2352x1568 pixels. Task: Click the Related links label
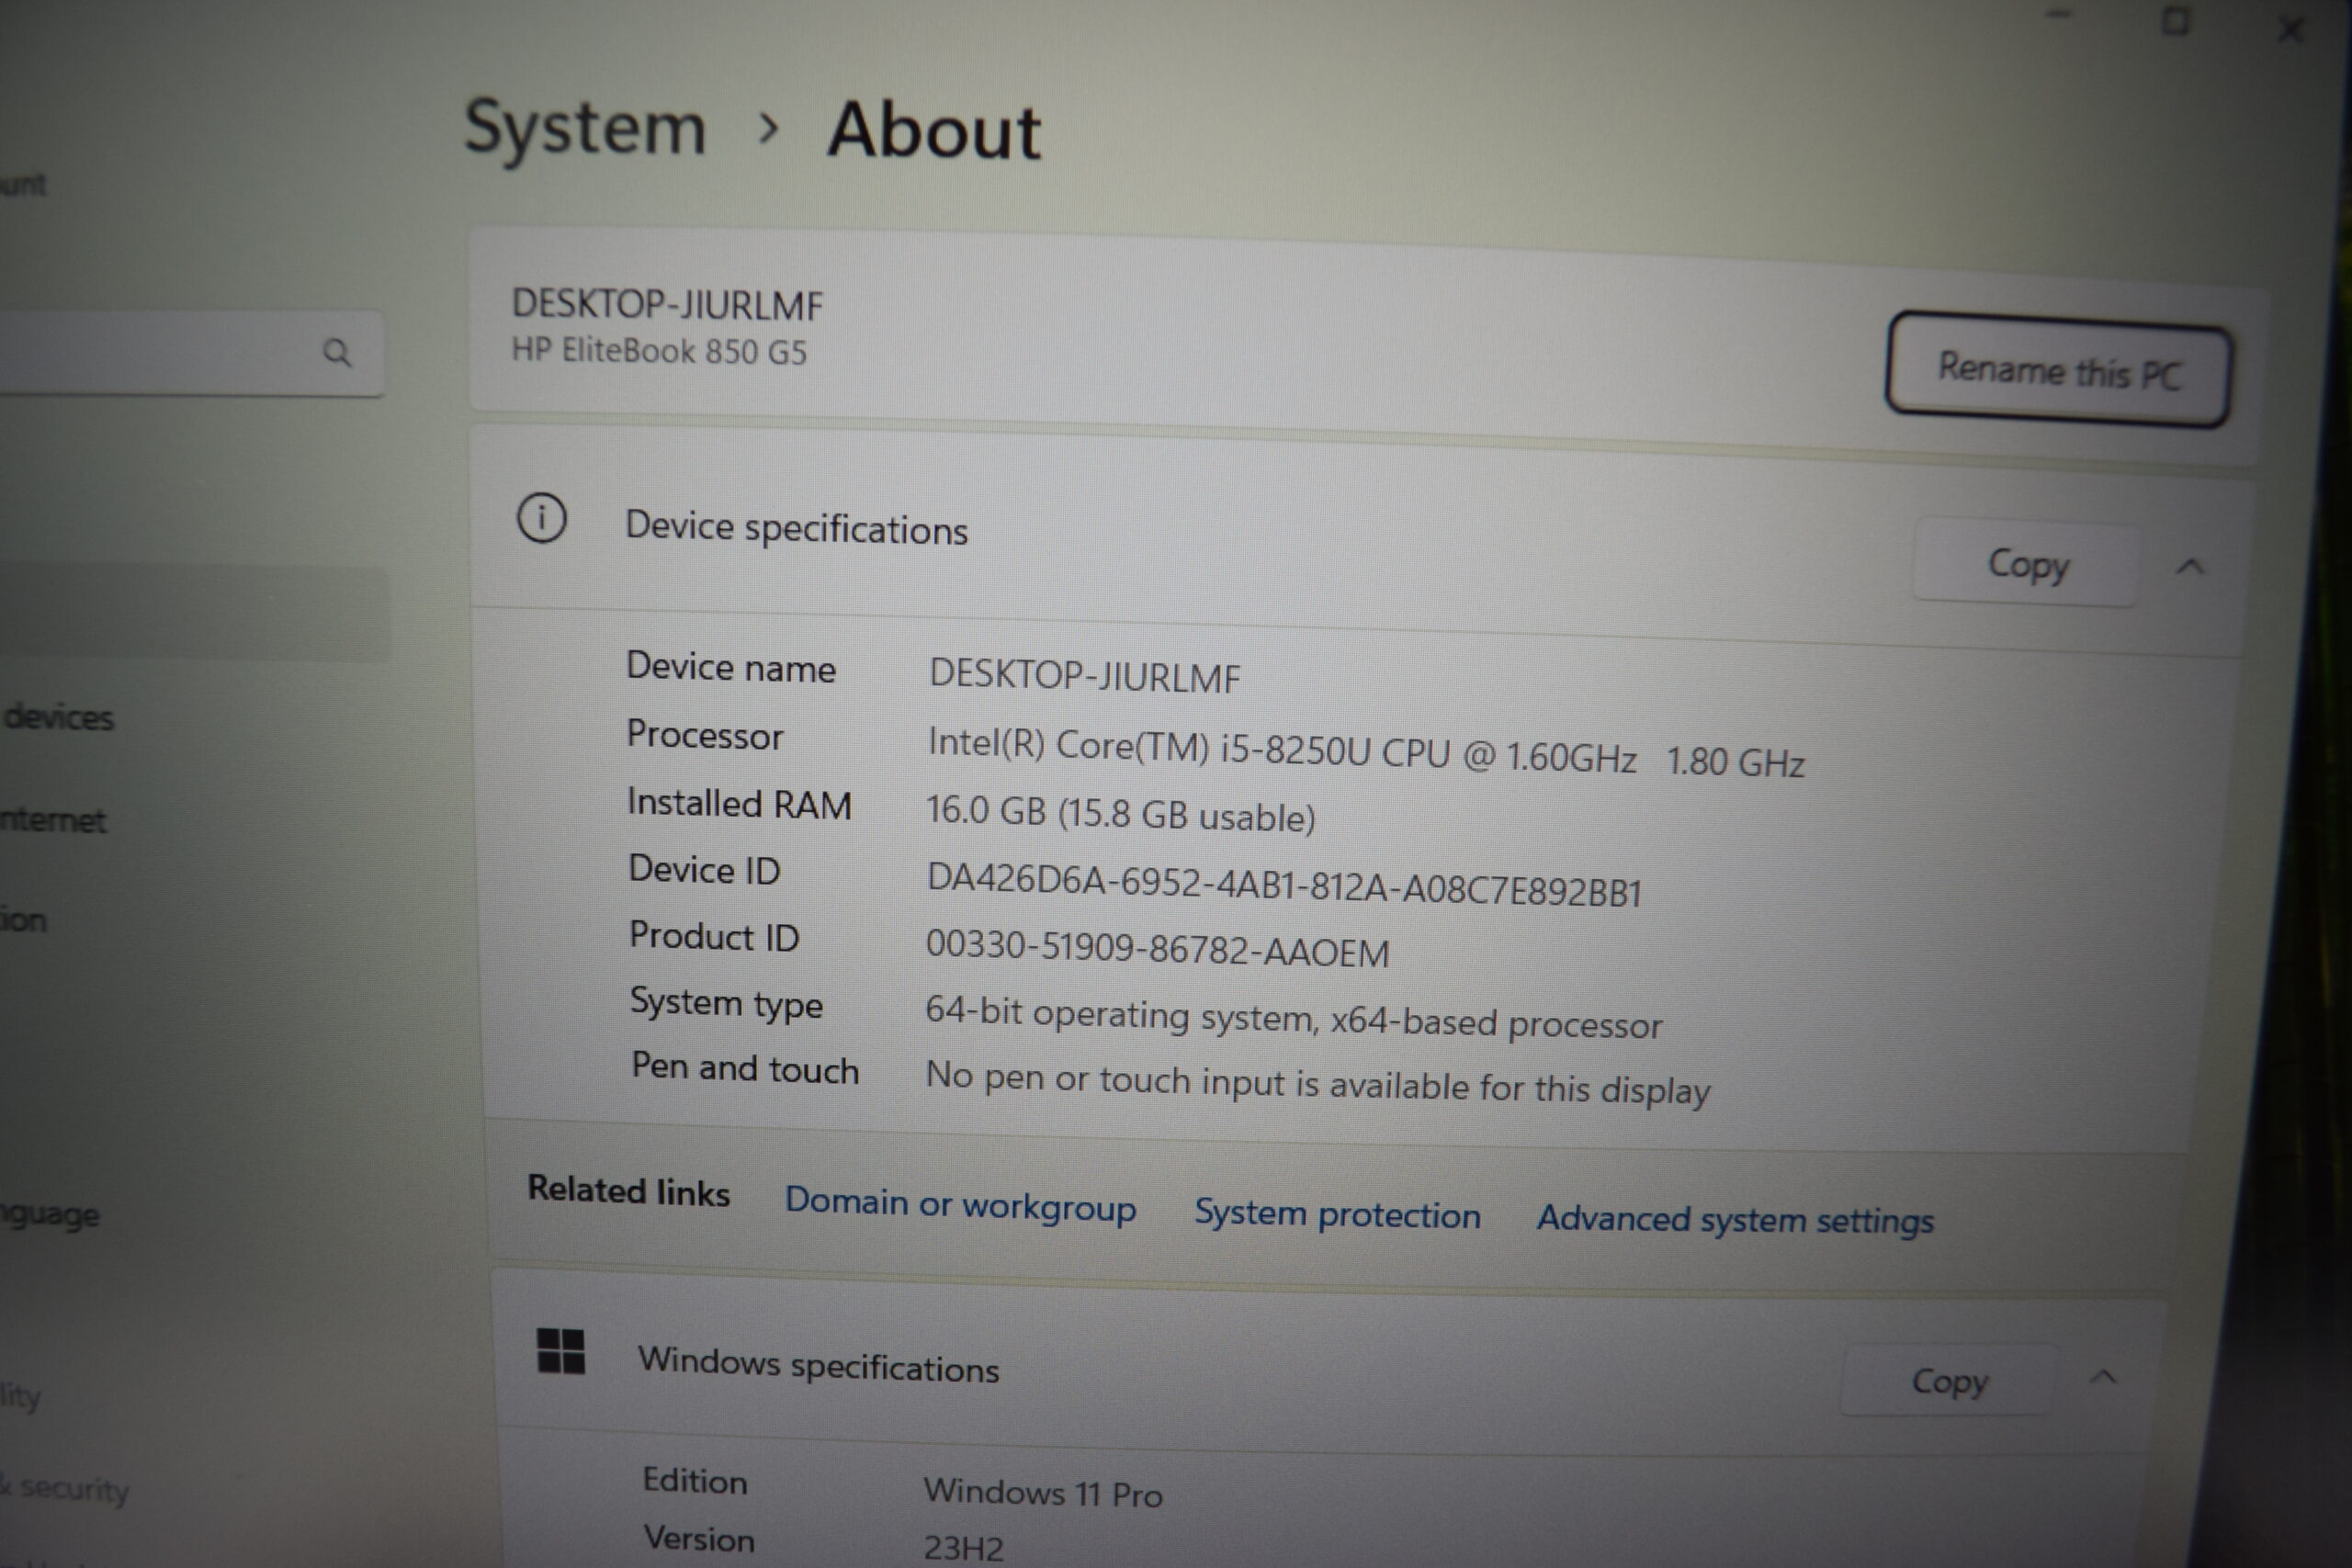[x=628, y=1191]
